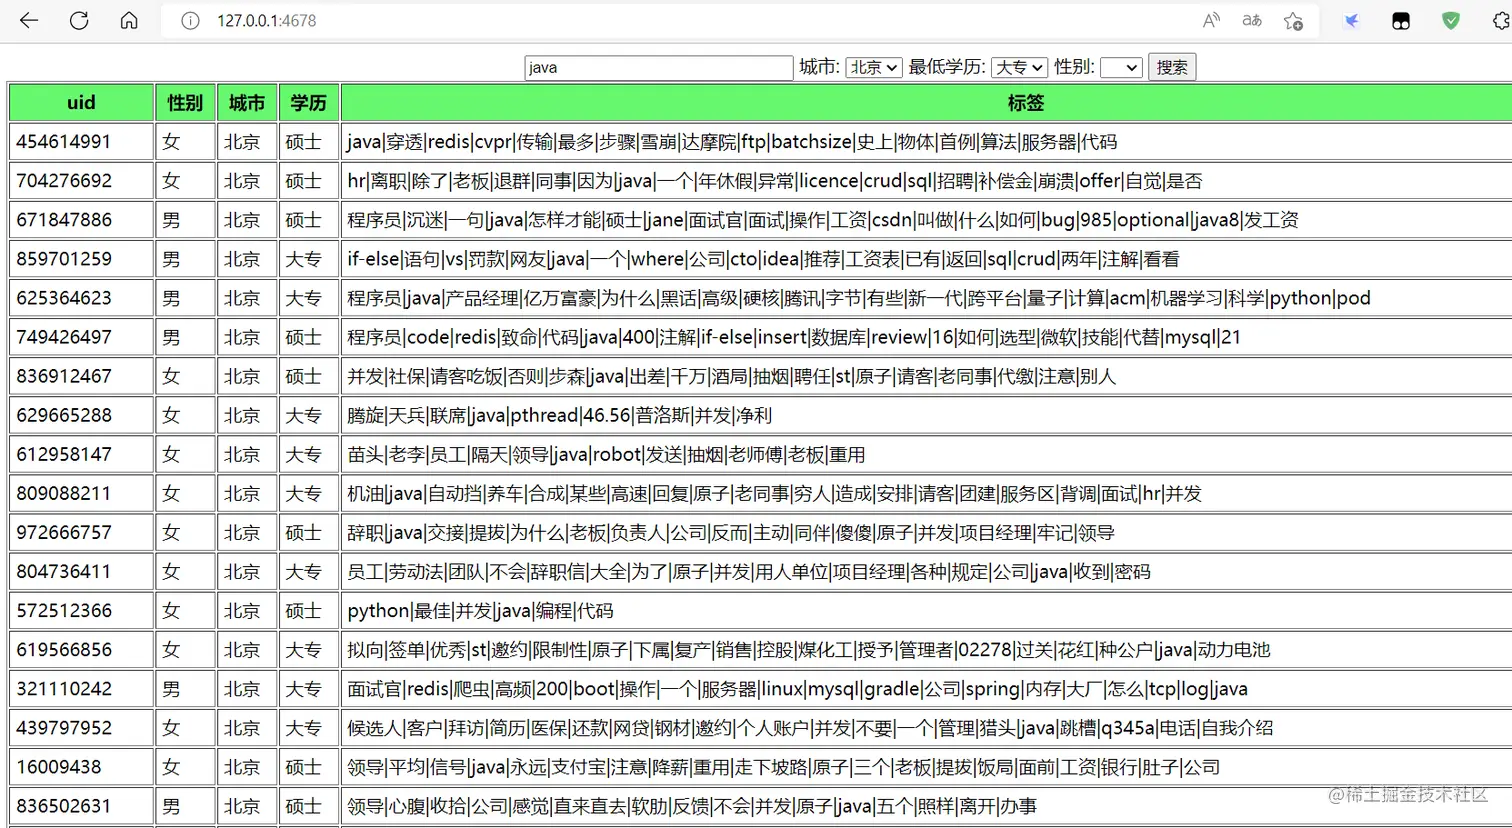Open the green shield extension icon
Image resolution: width=1512 pixels, height=828 pixels.
[x=1451, y=20]
